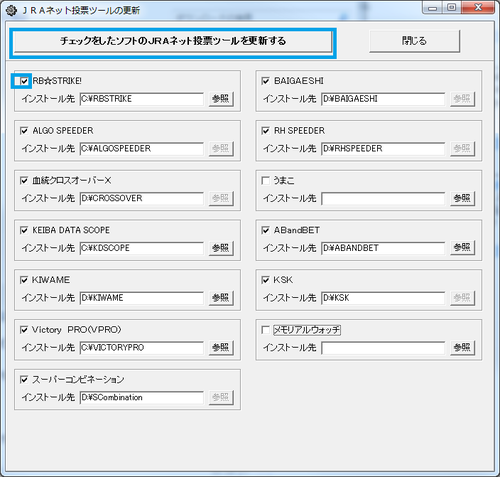Uncheck the Victory PRO(VPRO) checkbox

pyautogui.click(x=24, y=330)
